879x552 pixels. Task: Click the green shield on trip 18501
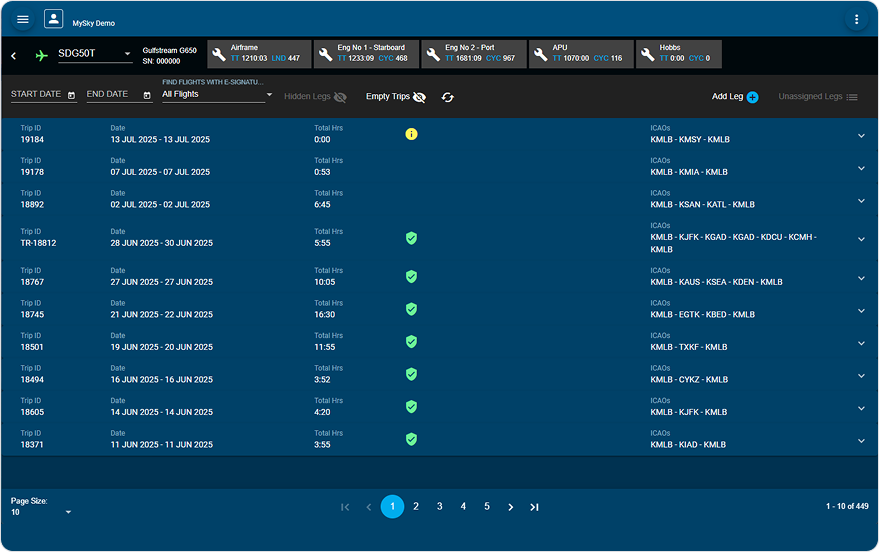(x=411, y=341)
